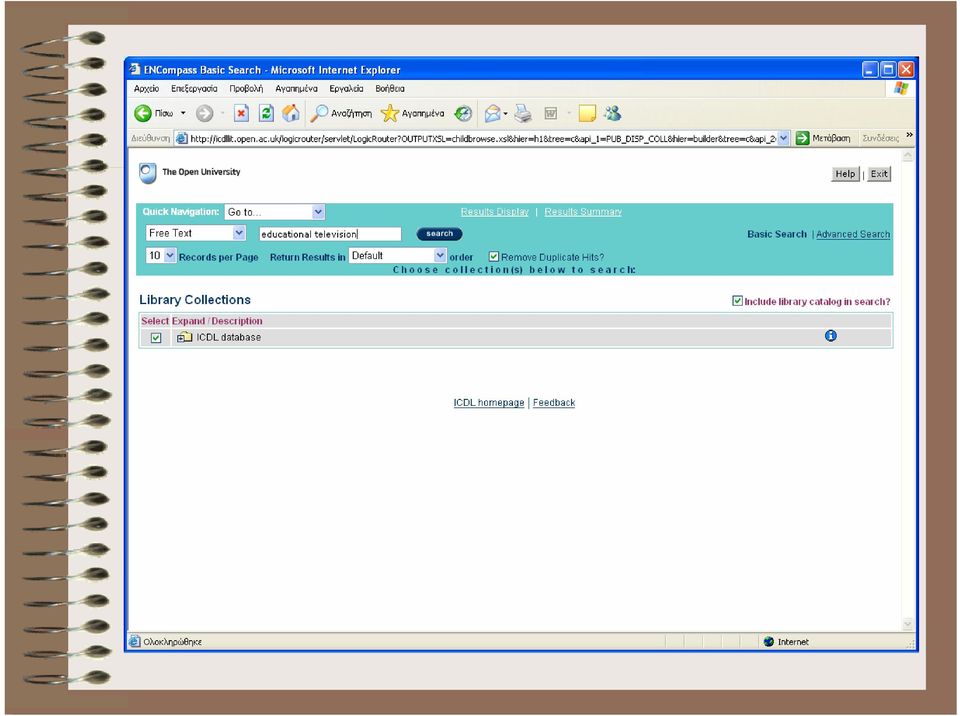Click the Help button
The height and width of the screenshot is (716, 960).
[845, 174]
